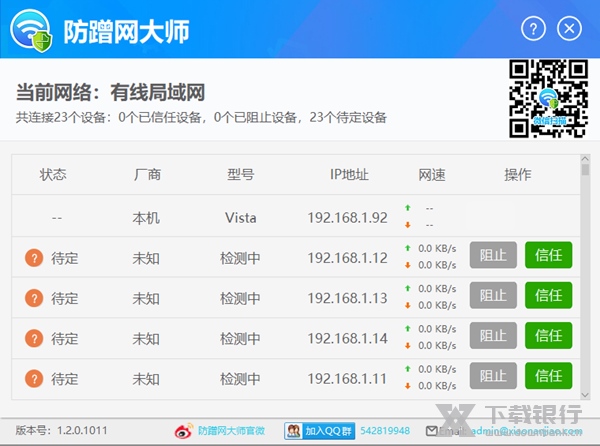Click the Email envelope icon

(x=432, y=431)
